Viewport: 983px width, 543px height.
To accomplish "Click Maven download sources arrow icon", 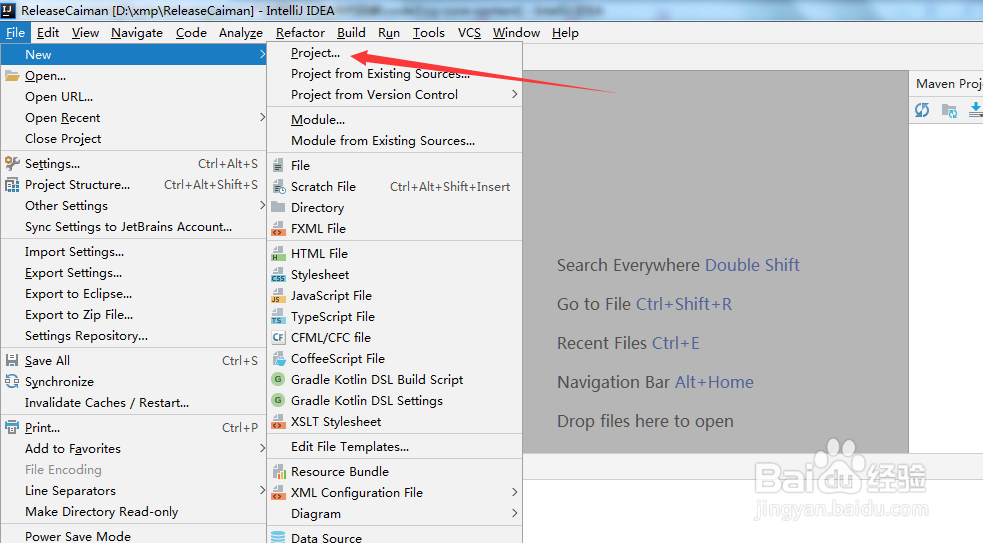I will click(x=975, y=110).
